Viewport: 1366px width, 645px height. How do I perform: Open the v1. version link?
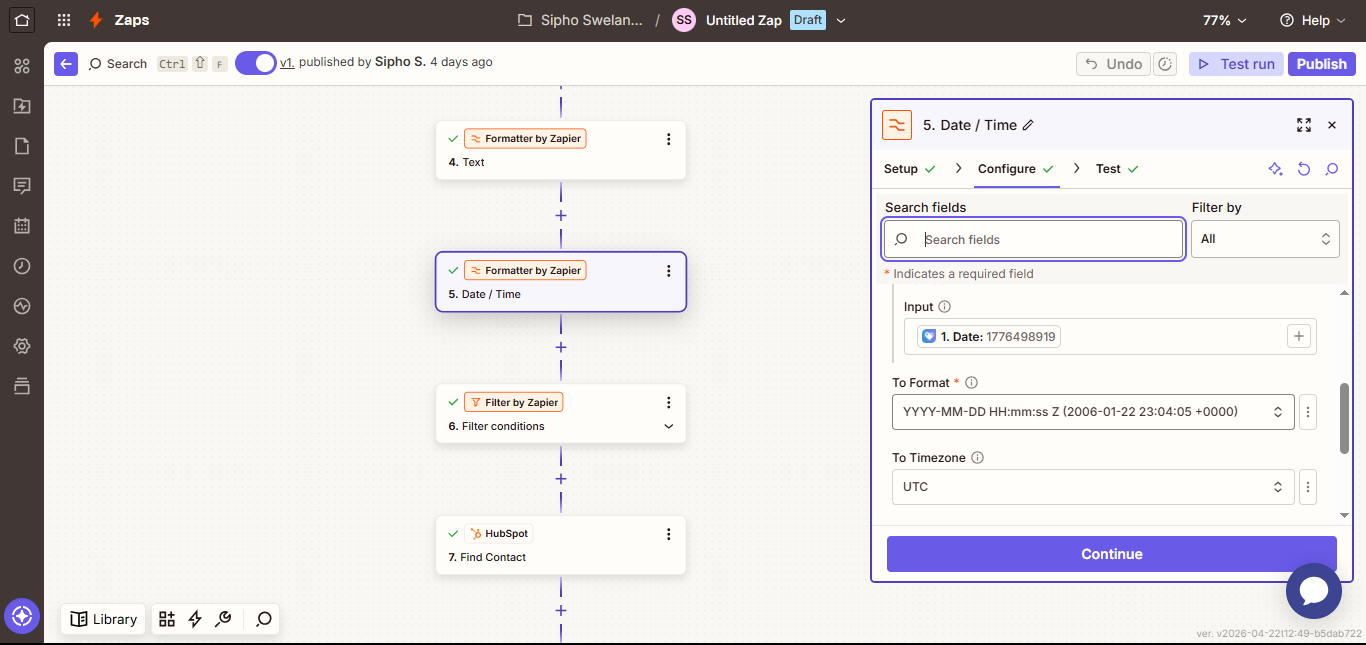tap(287, 62)
